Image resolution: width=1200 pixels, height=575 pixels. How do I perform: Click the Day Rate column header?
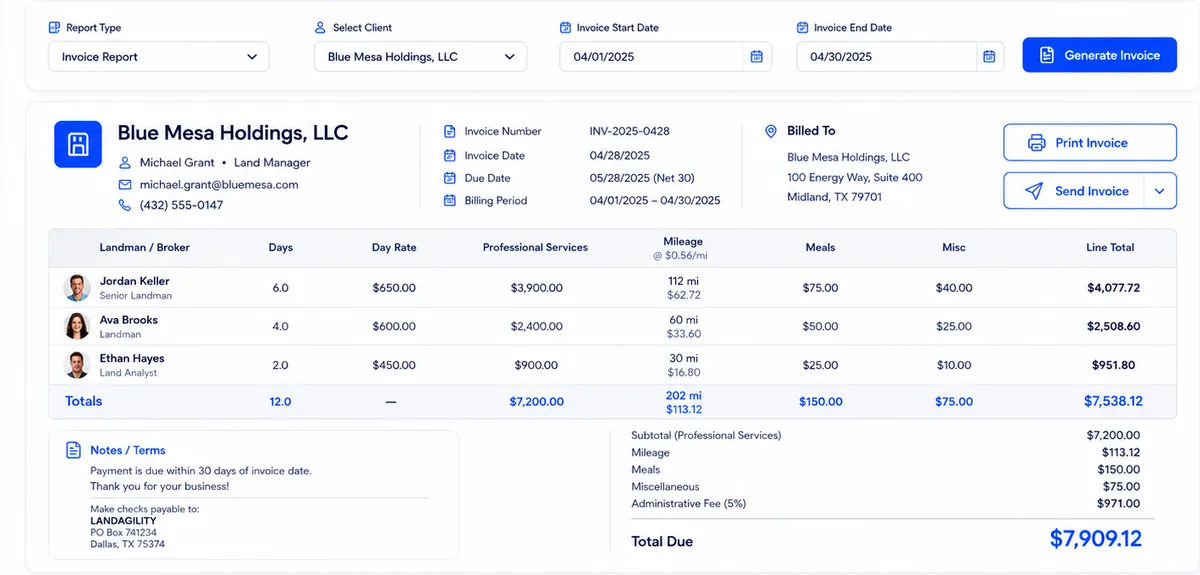394,247
